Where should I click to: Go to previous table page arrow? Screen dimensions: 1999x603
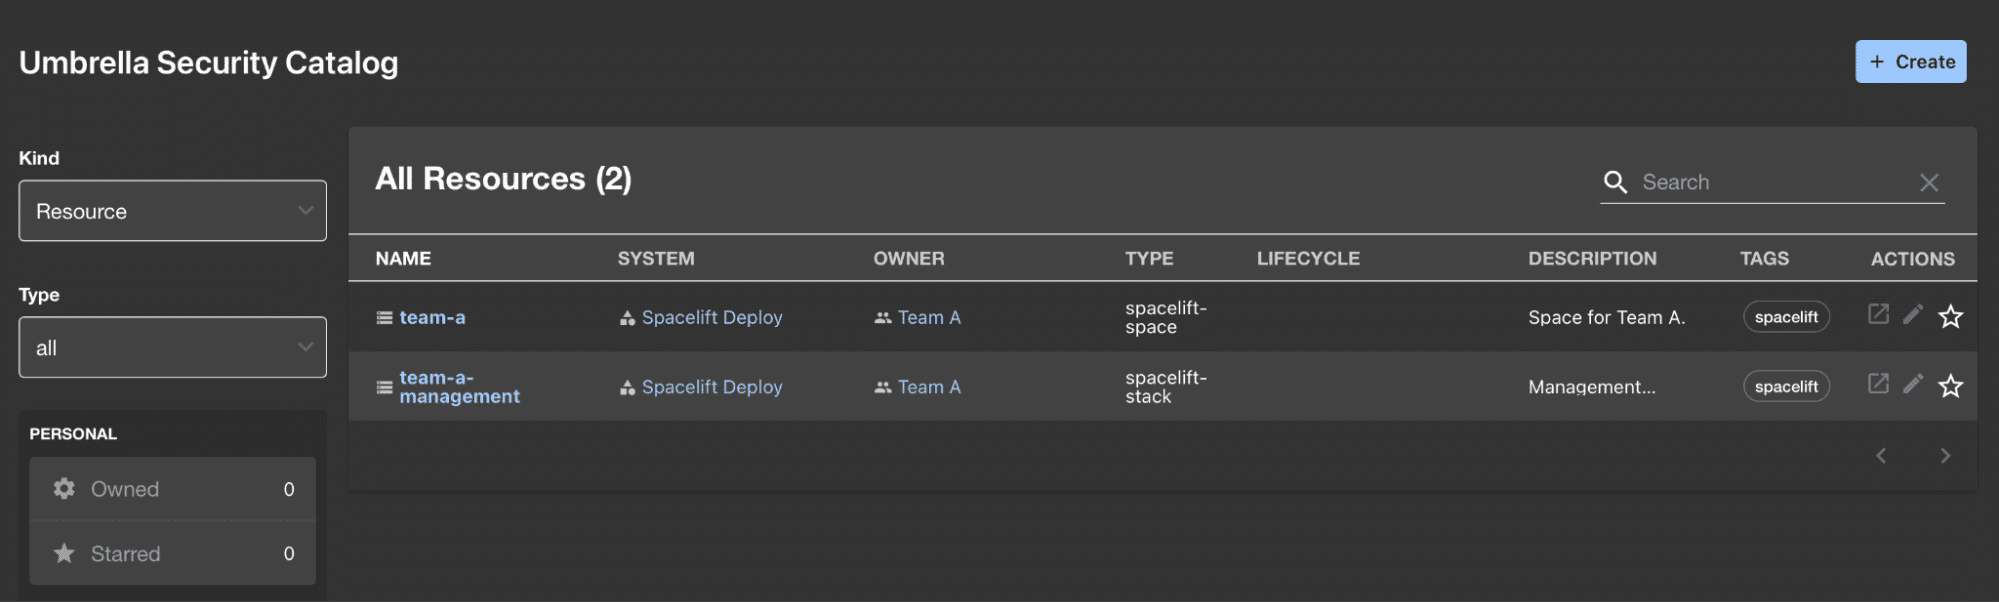(1881, 456)
